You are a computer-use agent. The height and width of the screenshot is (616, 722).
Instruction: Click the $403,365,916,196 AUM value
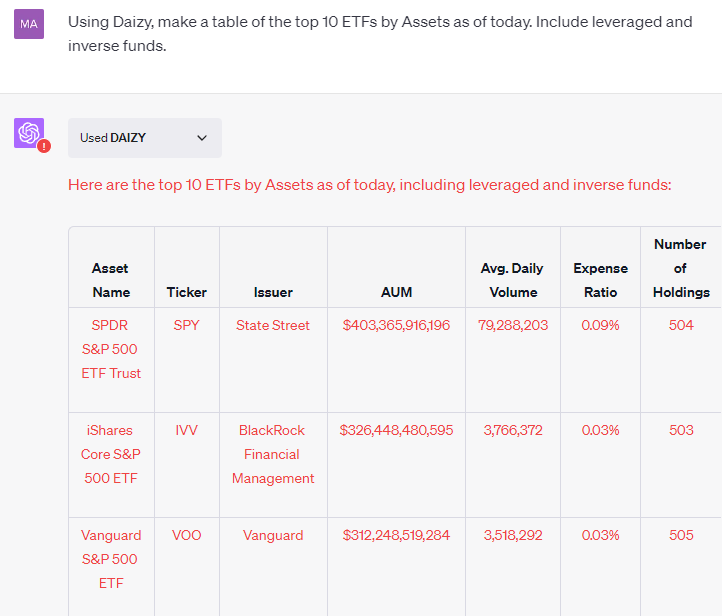pos(396,325)
